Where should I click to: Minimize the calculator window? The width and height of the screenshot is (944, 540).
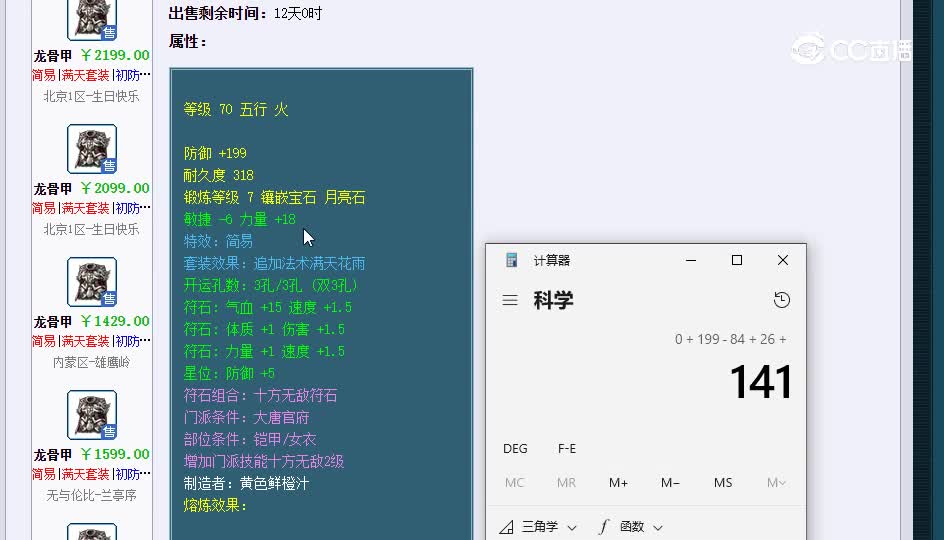pyautogui.click(x=691, y=260)
